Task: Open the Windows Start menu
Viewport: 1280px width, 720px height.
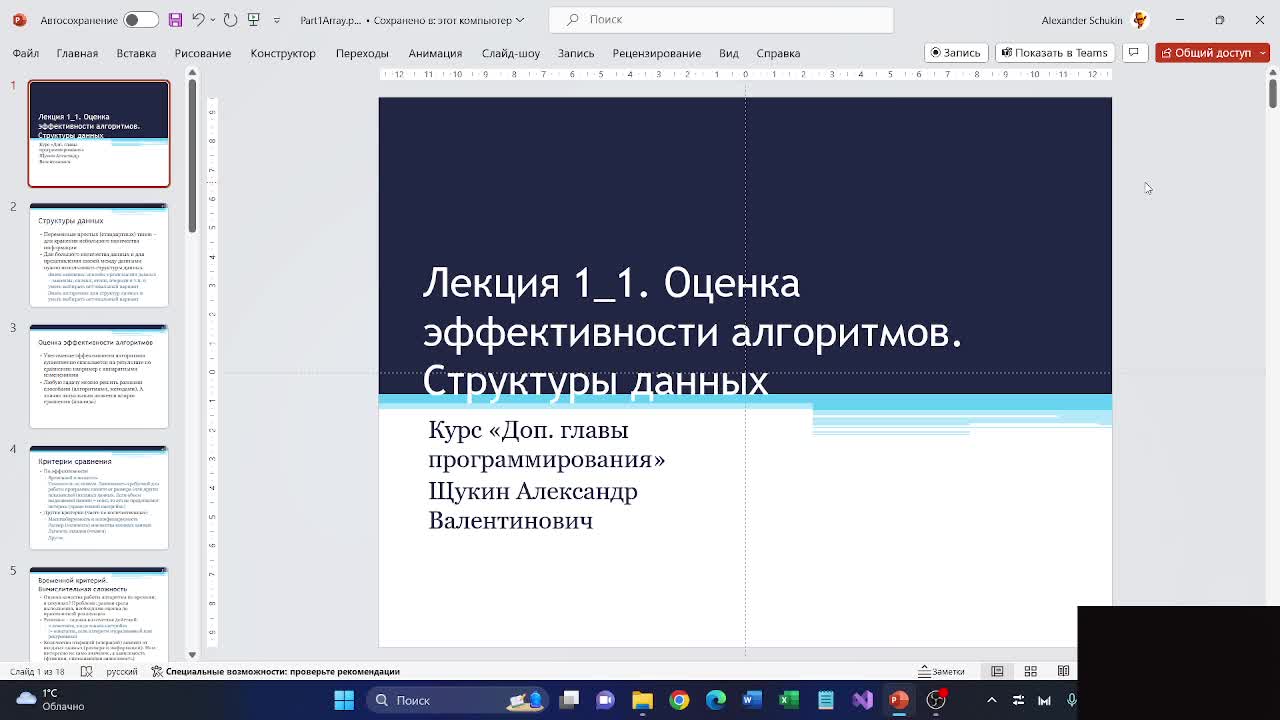Action: [344, 700]
